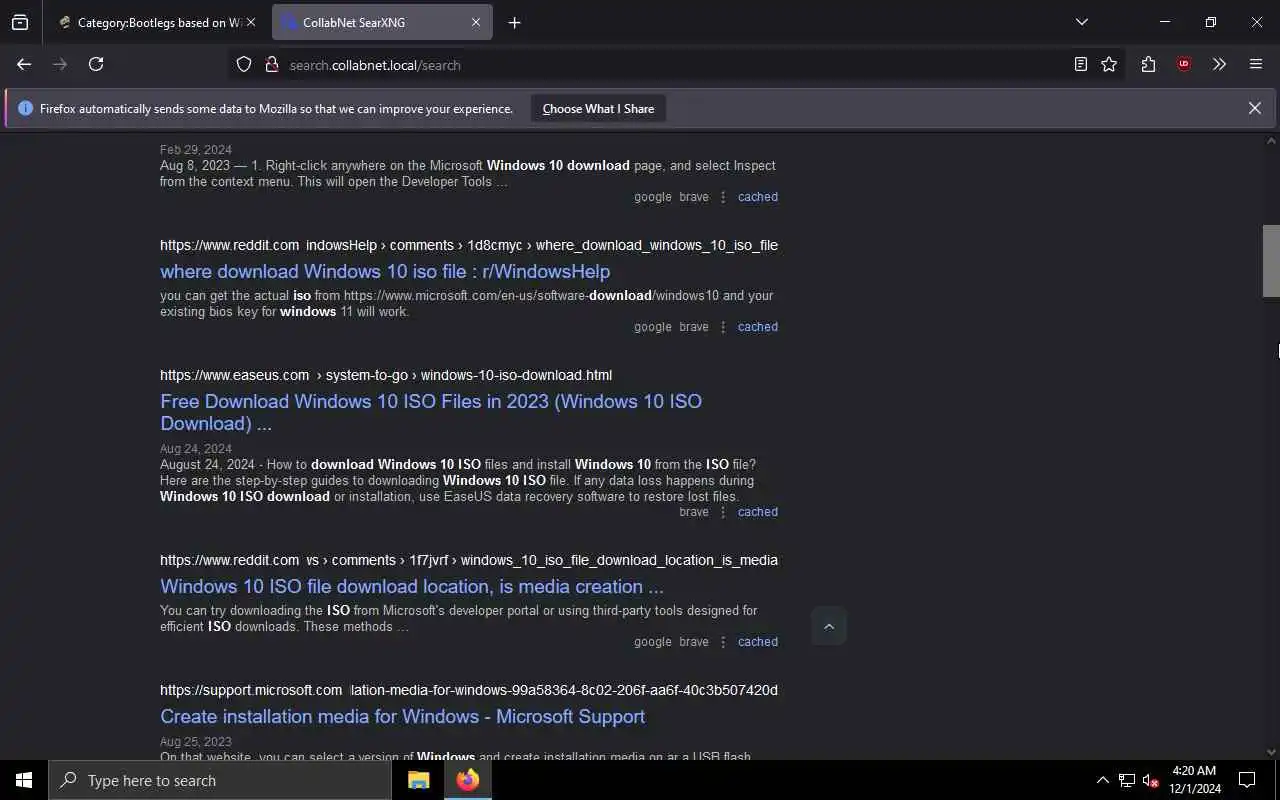Expand the list all tabs dropdown

click(1081, 22)
